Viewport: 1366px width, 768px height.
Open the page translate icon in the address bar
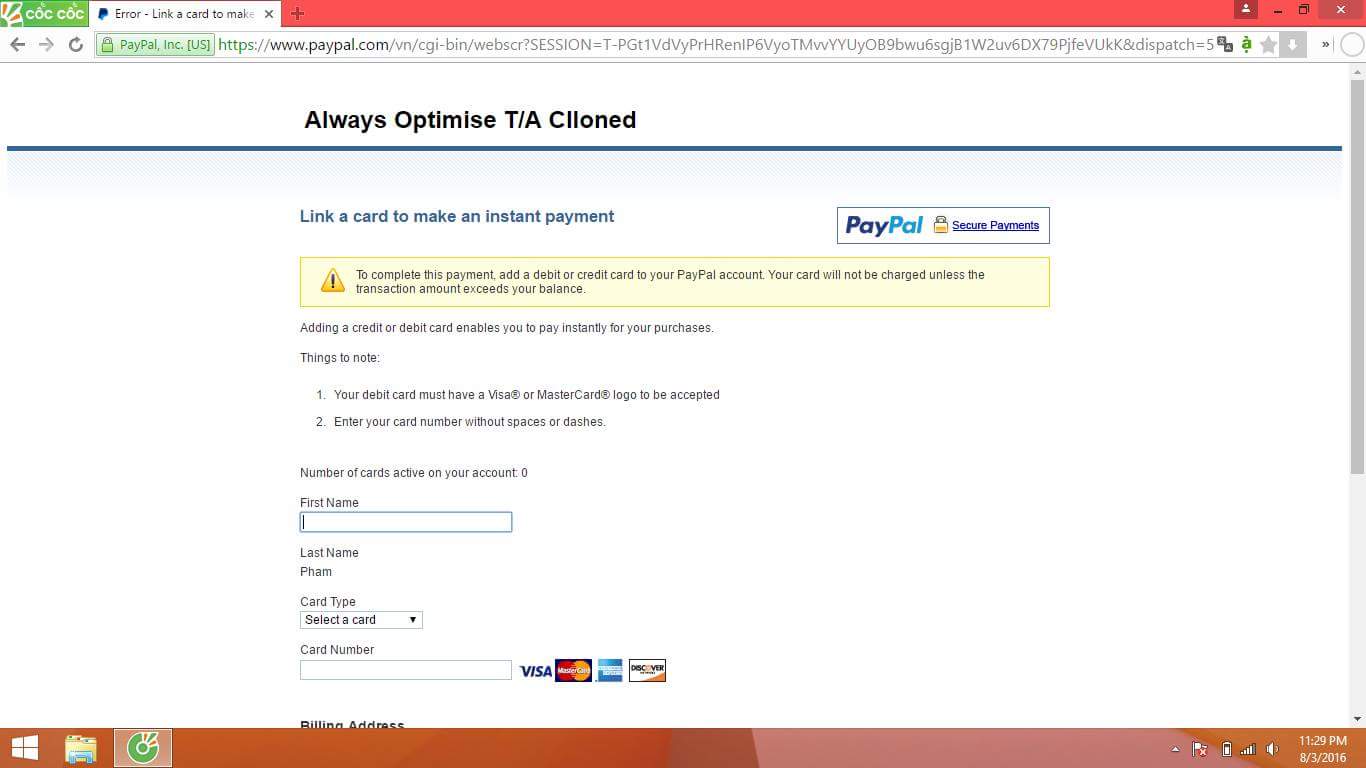coord(1225,44)
